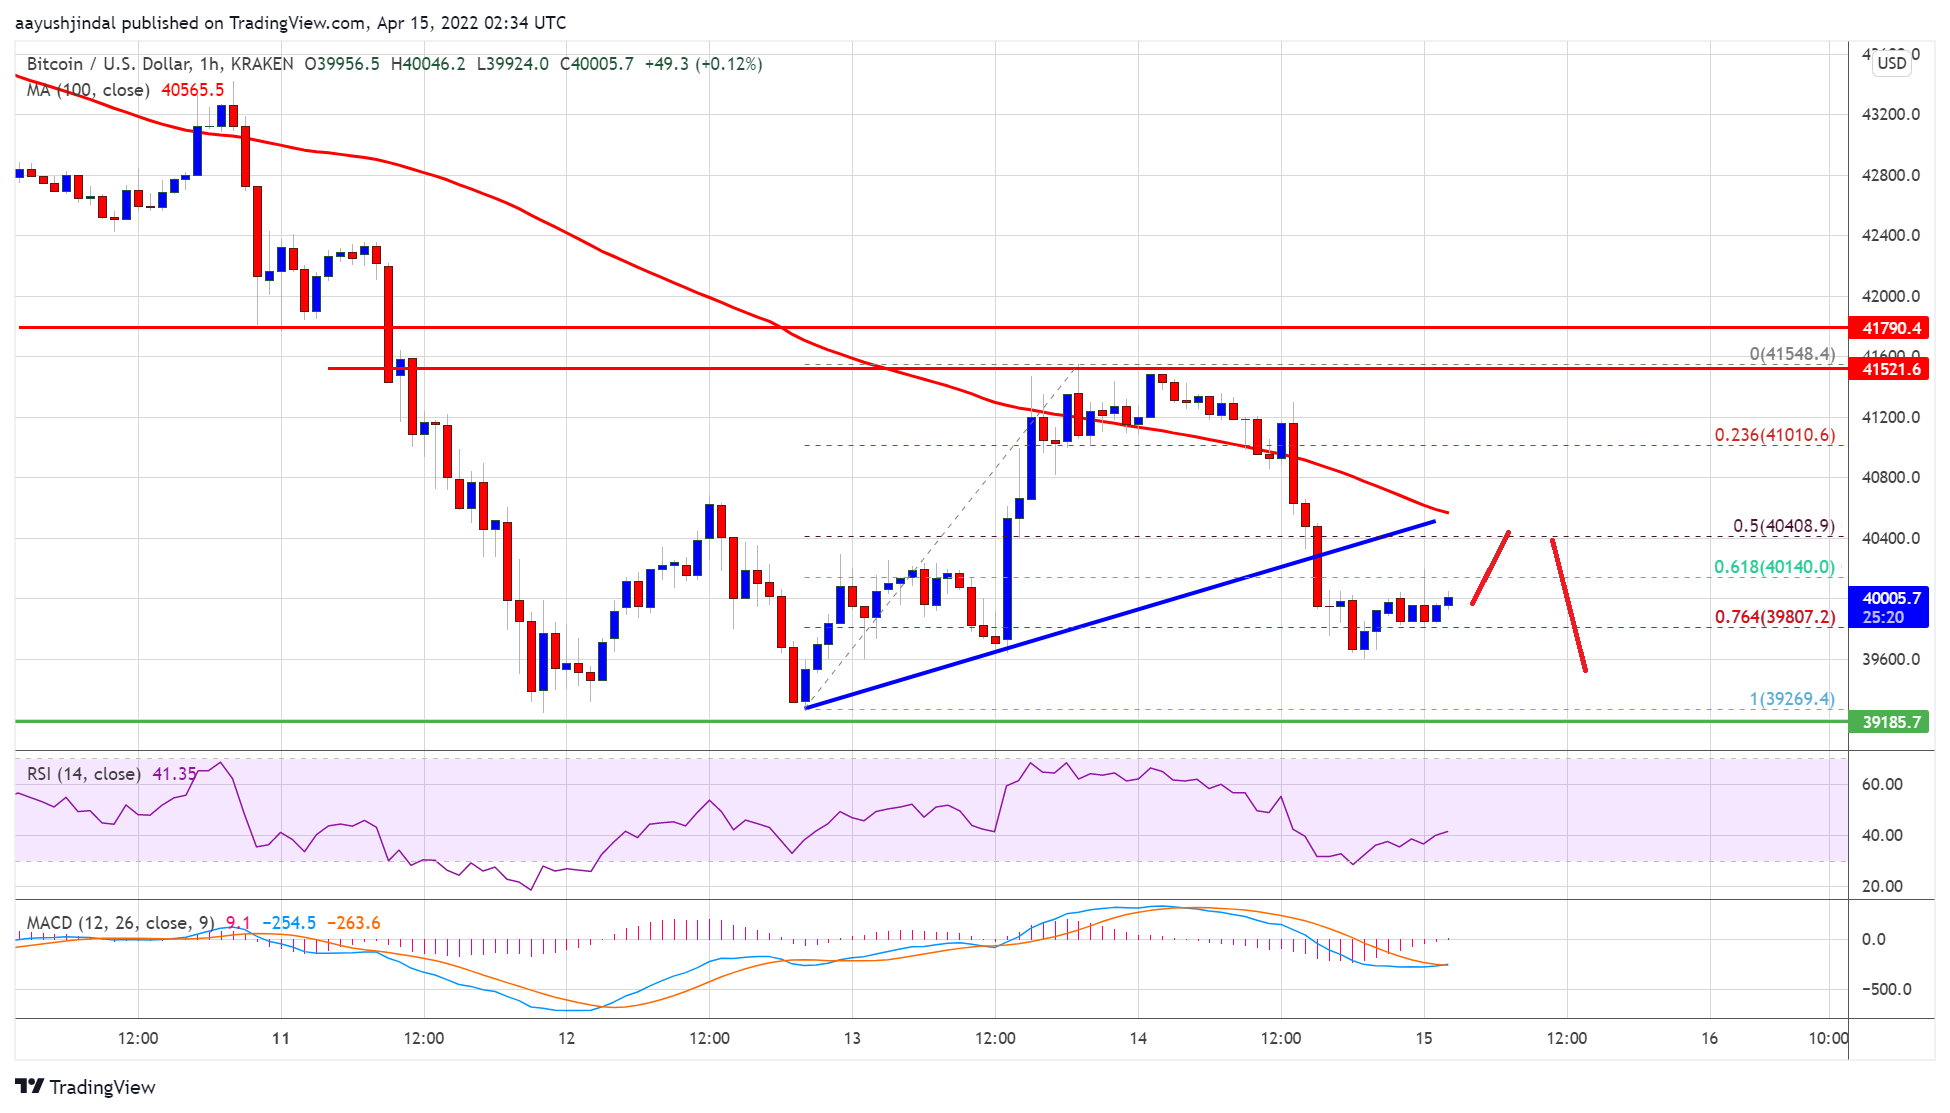Click the 40005.7 current price tag

pyautogui.click(x=1891, y=598)
